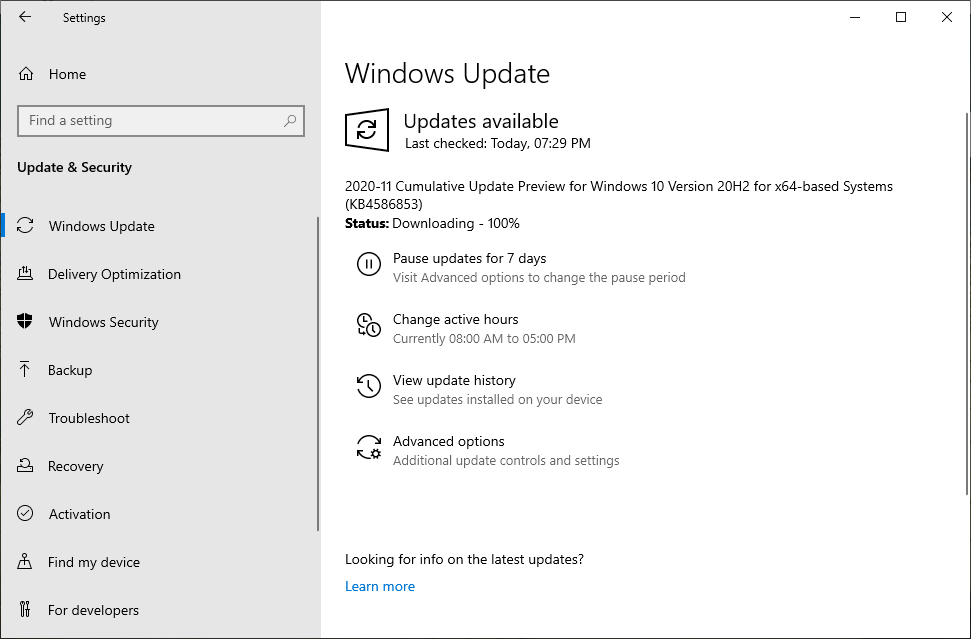Click the Windows Update page title

[x=447, y=73]
